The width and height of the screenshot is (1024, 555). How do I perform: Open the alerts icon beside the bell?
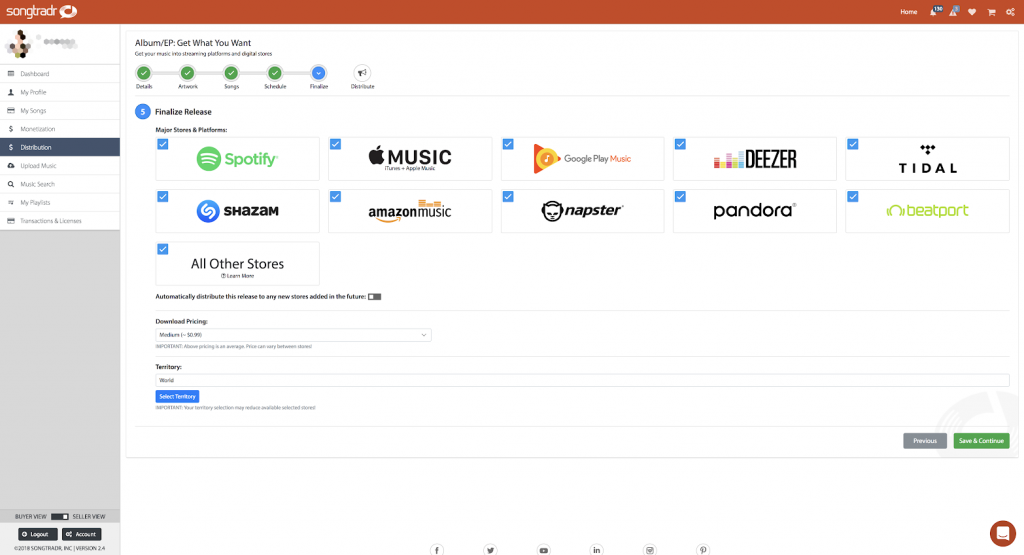point(953,12)
